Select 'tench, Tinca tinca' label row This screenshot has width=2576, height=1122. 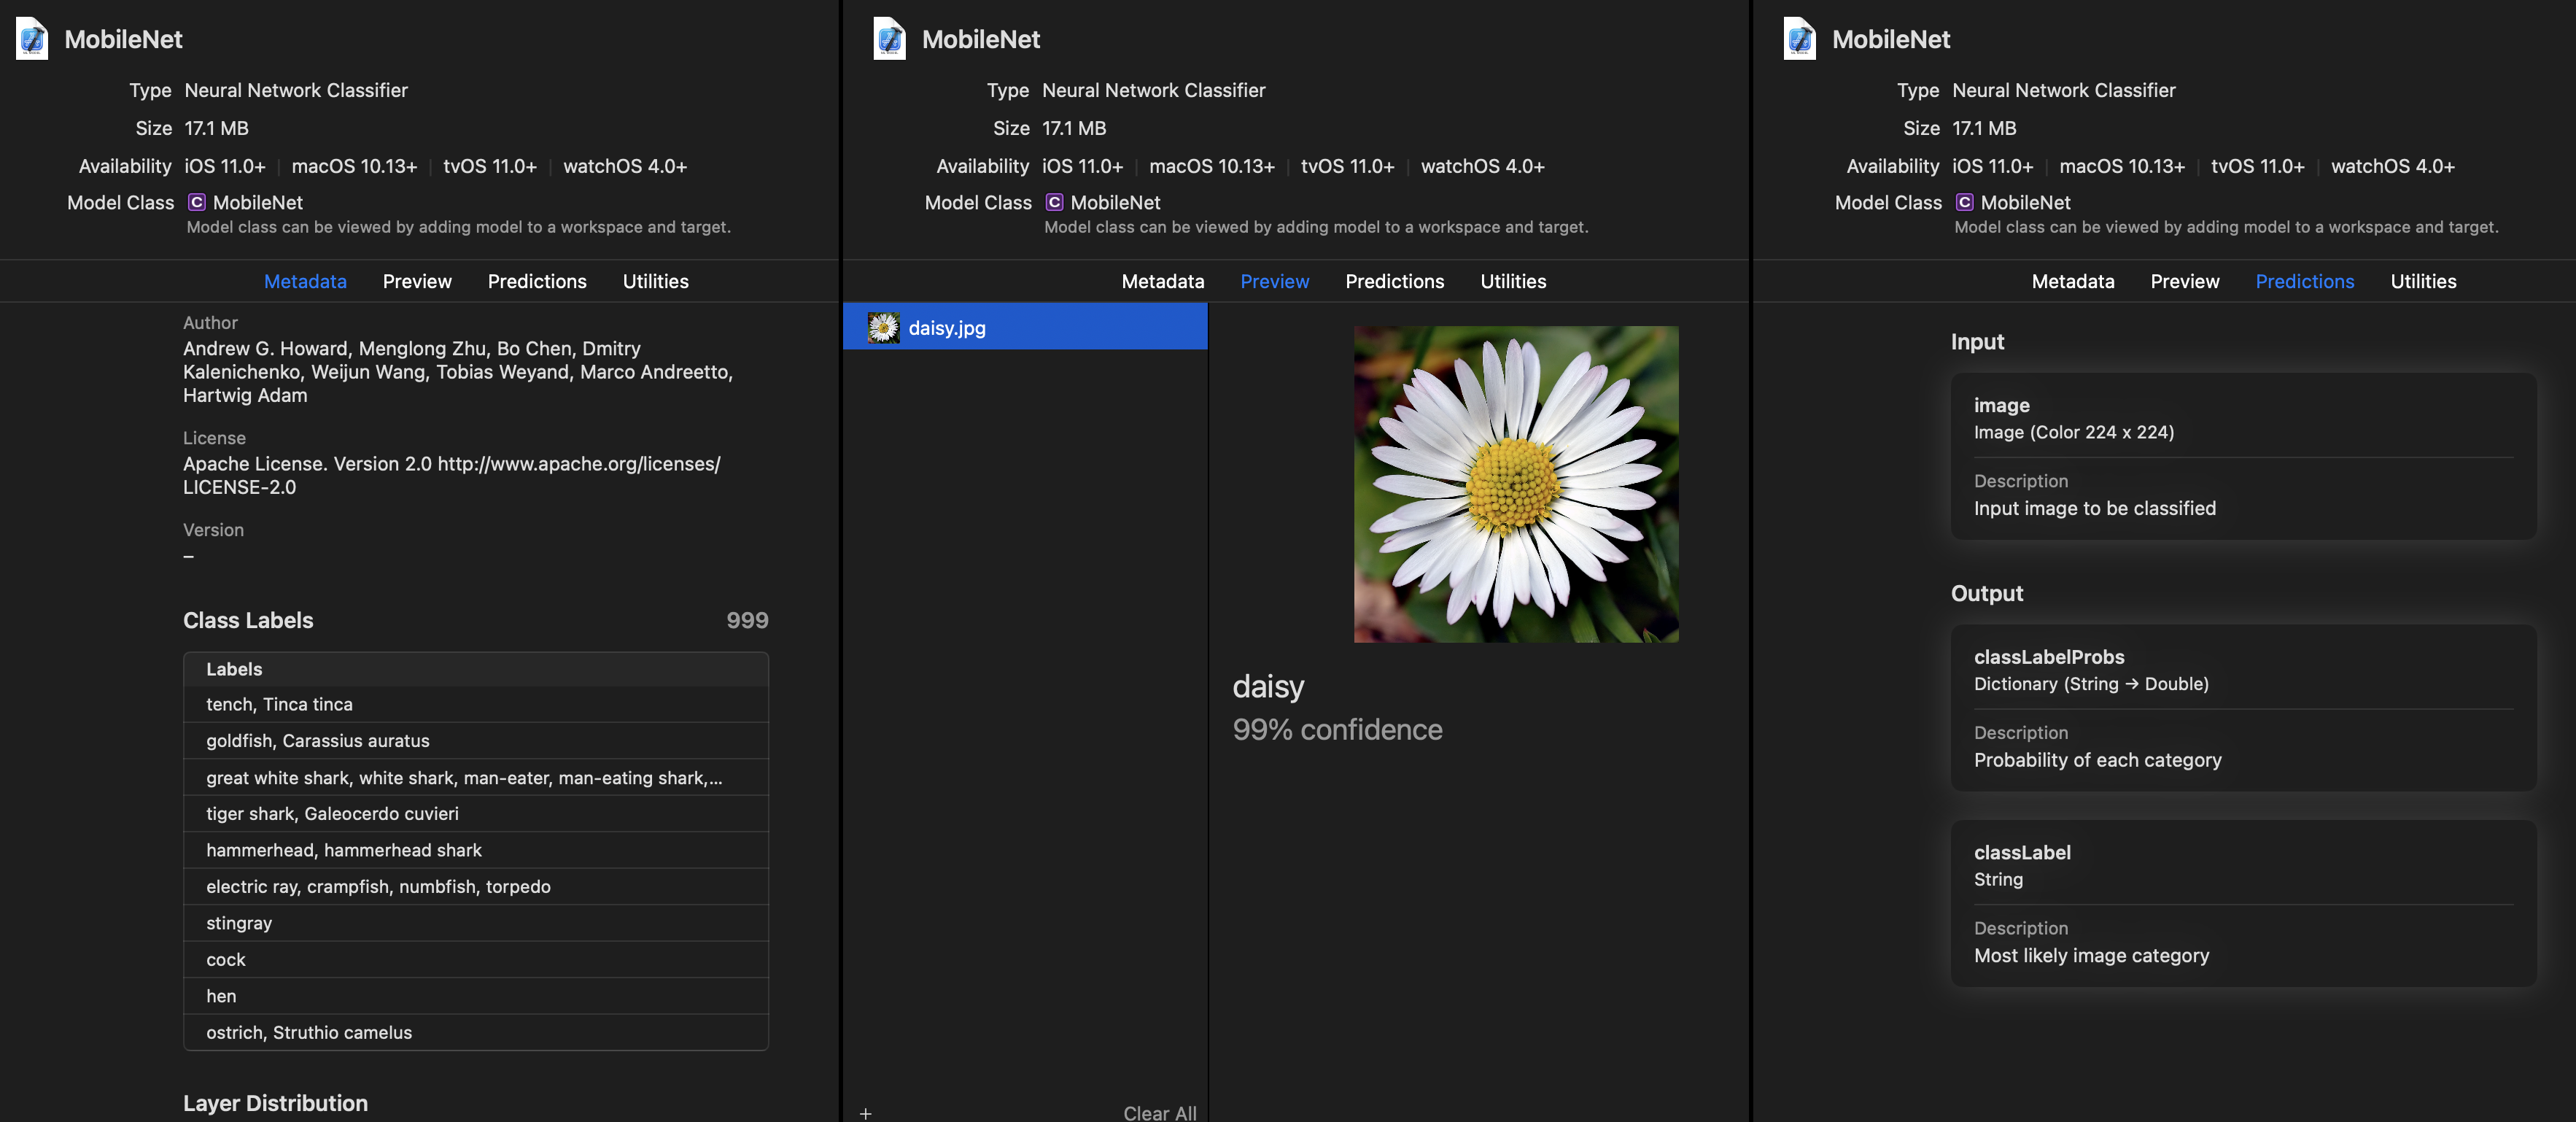476,704
